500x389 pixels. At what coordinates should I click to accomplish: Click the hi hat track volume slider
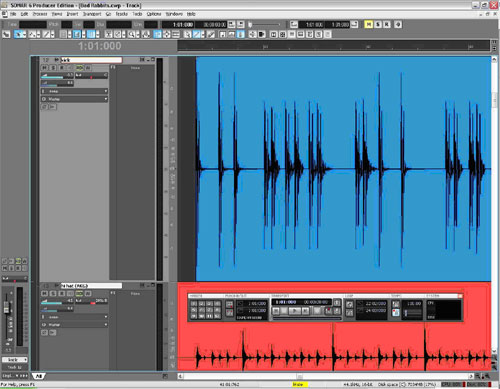coord(57,301)
